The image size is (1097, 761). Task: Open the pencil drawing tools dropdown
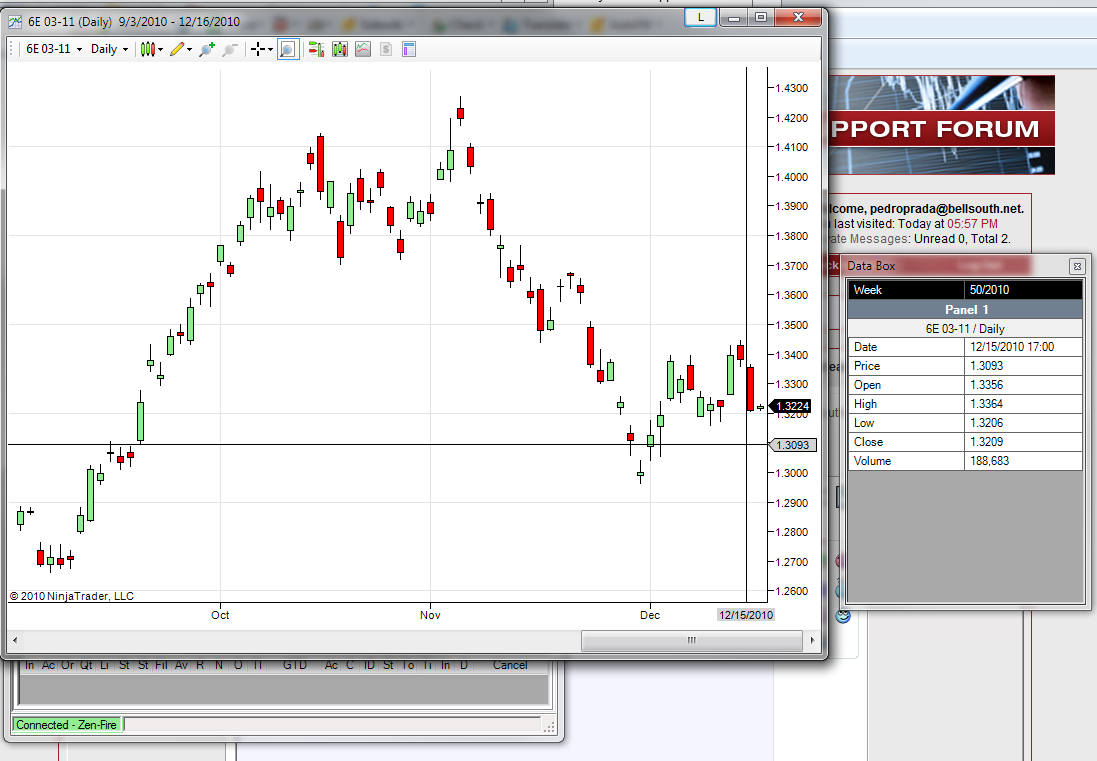click(x=181, y=49)
